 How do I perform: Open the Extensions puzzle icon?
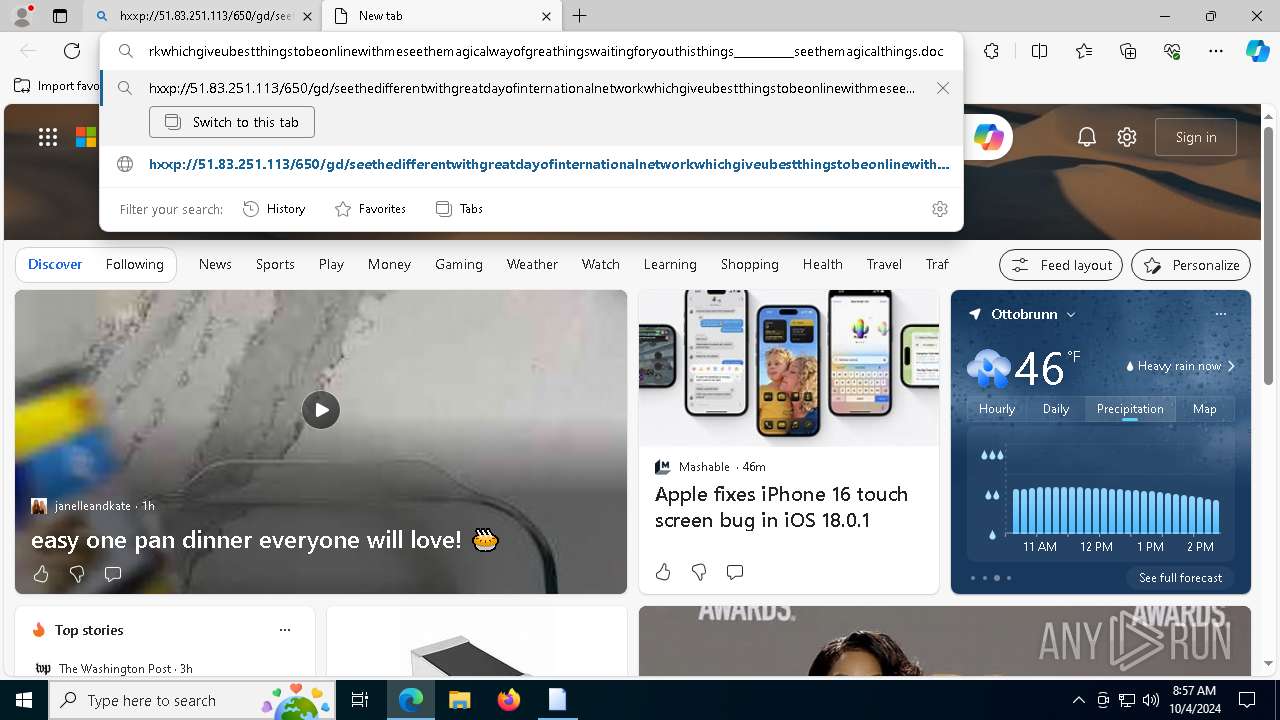(991, 51)
